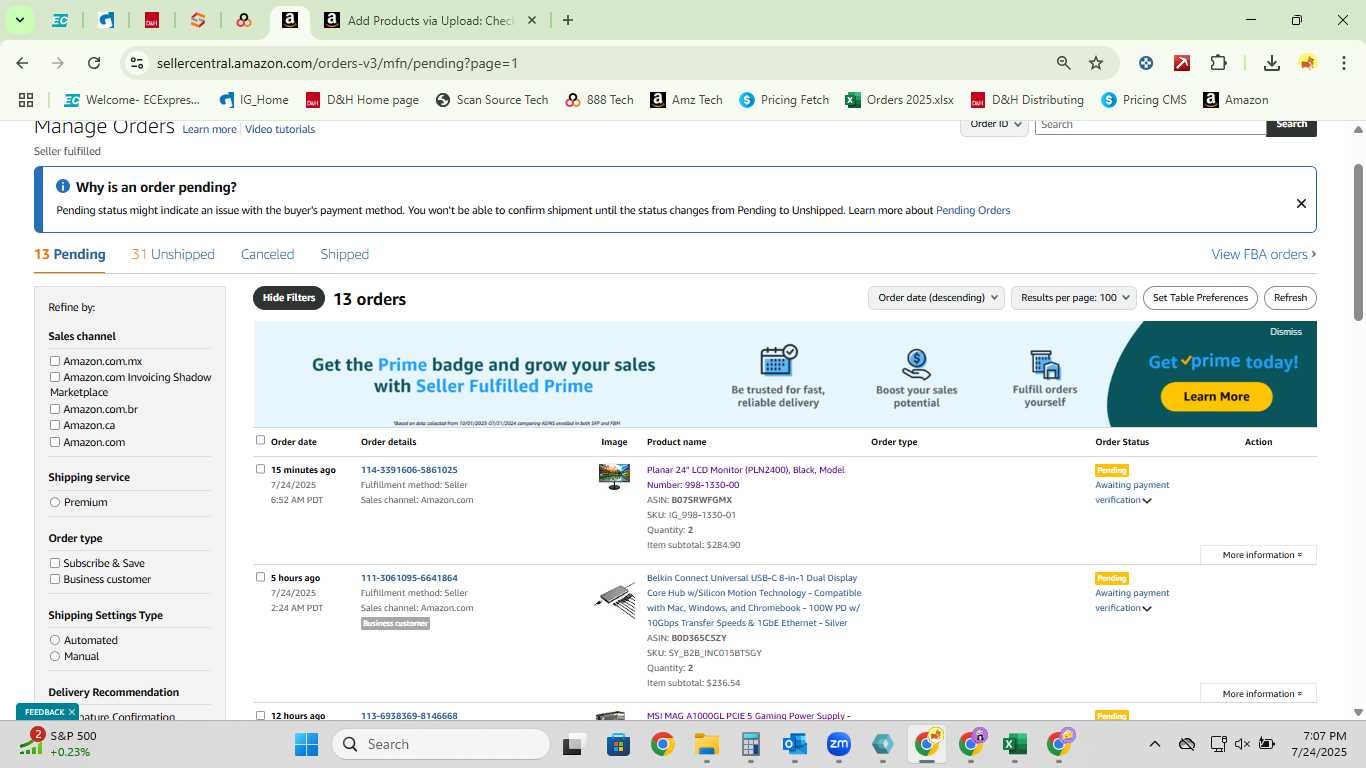Open the browser Downloads icon
1366x768 pixels.
point(1272,63)
